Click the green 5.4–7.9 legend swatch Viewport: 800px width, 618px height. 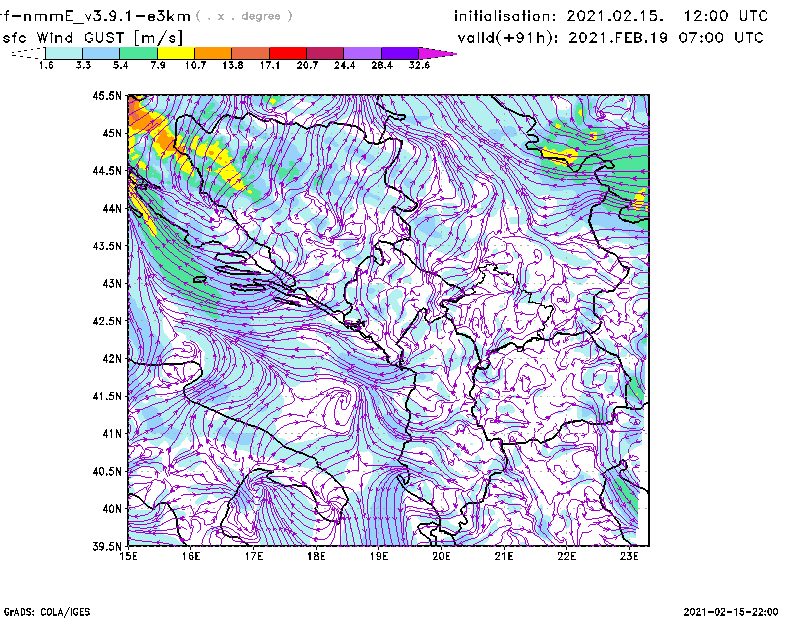click(x=138, y=53)
